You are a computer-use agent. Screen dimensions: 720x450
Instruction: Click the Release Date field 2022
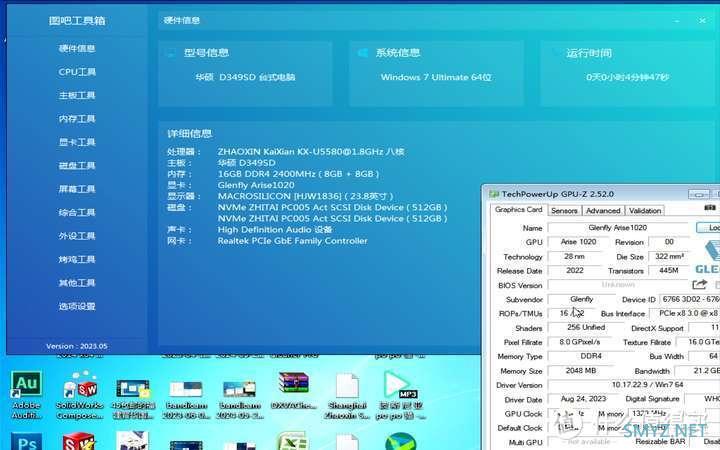tap(574, 270)
